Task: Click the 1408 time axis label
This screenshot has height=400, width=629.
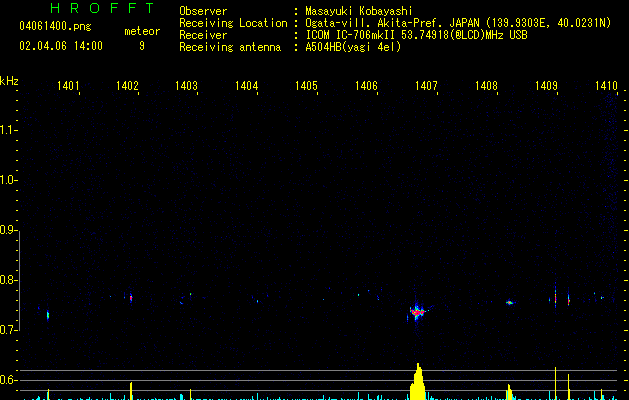Action: coord(486,85)
